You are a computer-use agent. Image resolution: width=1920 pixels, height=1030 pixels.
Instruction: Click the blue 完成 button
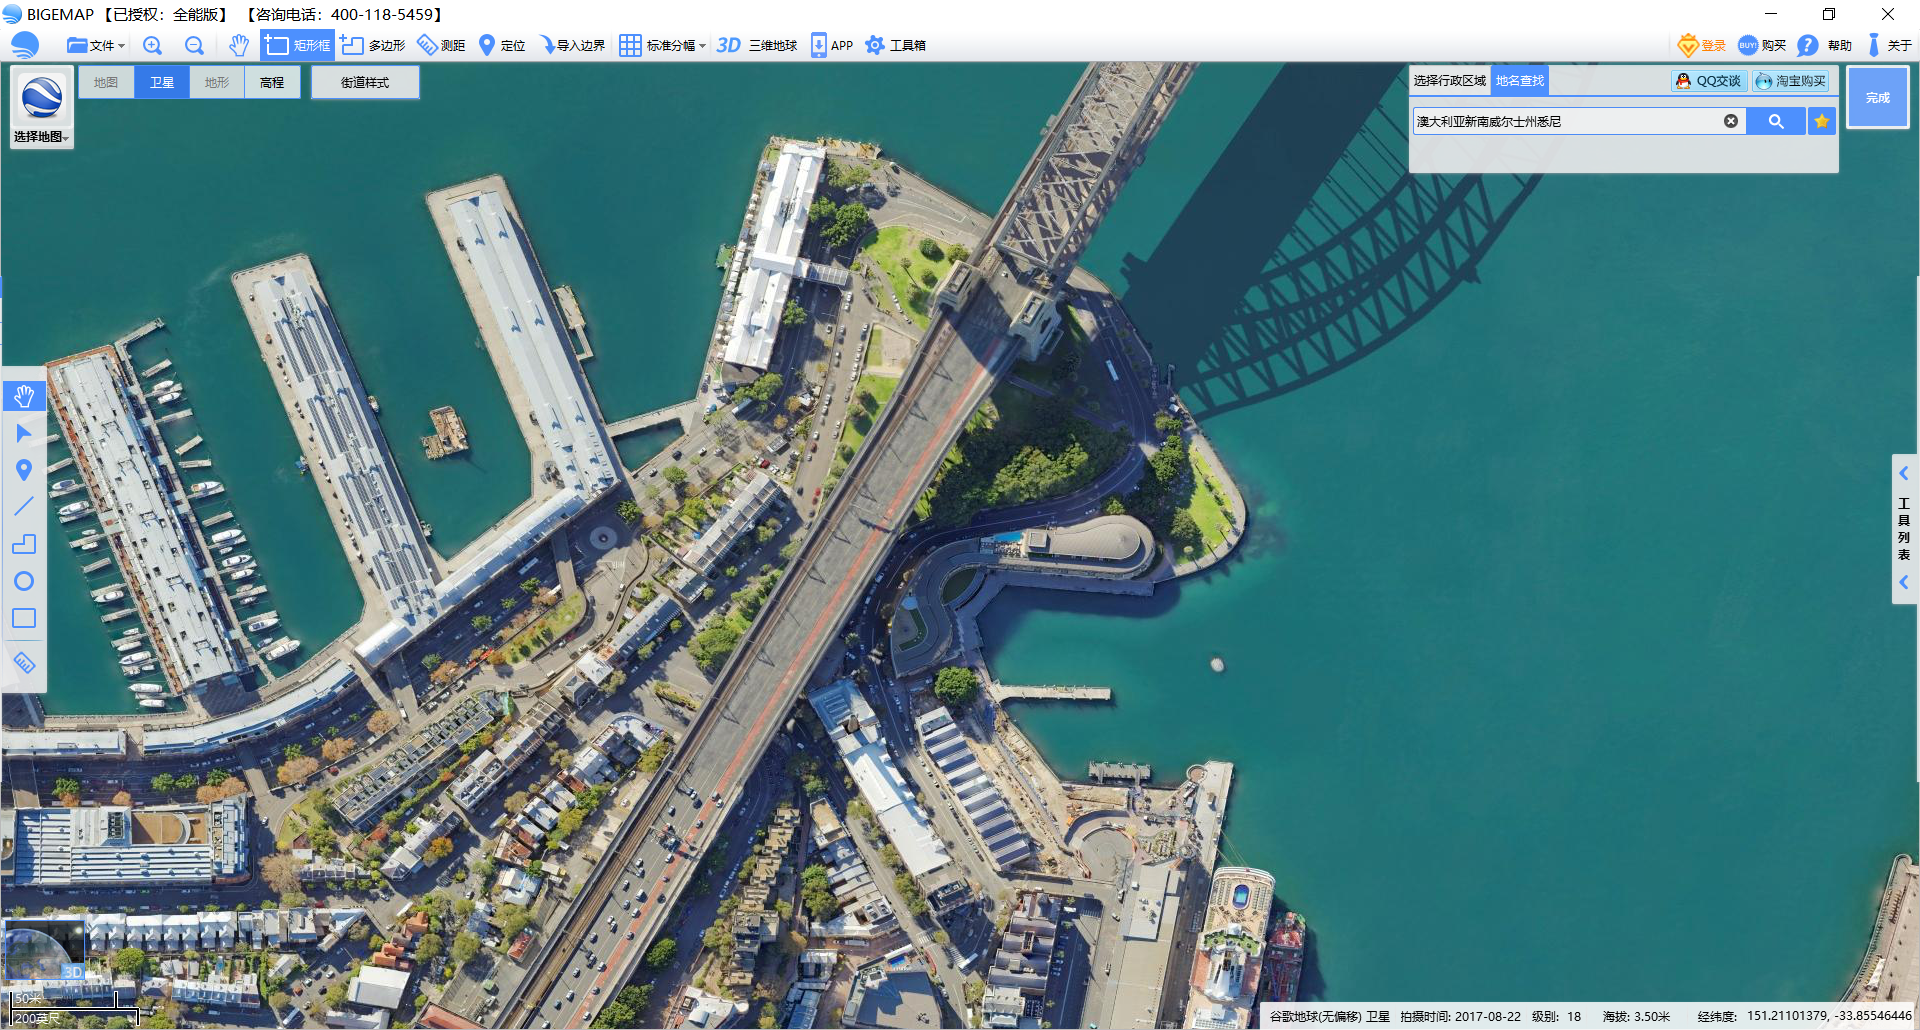pyautogui.click(x=1877, y=97)
